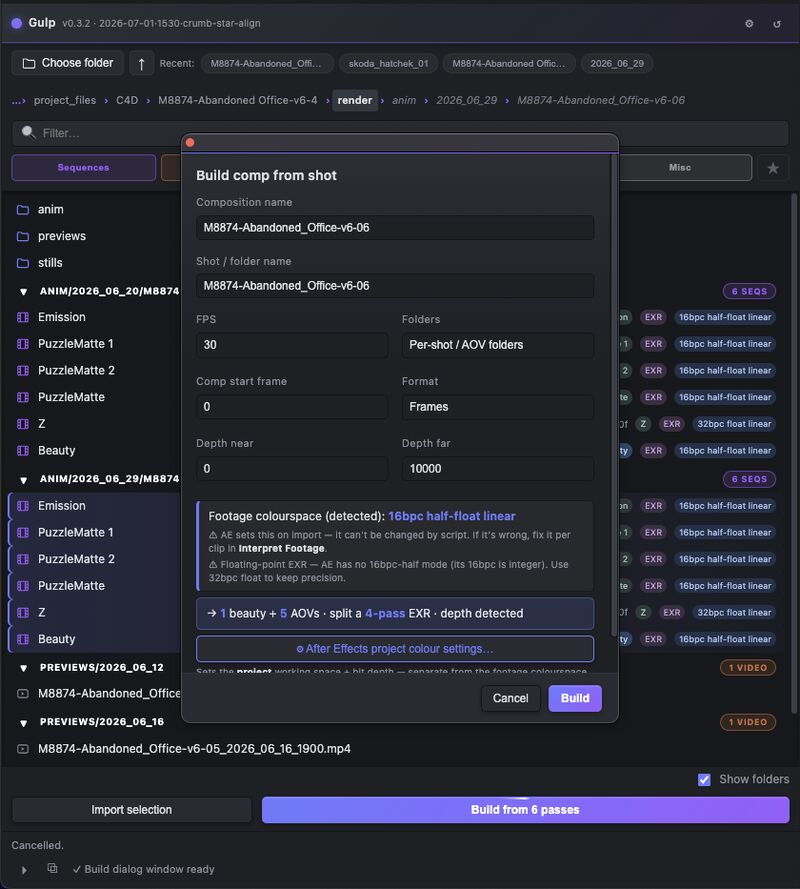Click the Comp start frame field
This screenshot has height=889, width=800.
click(292, 407)
